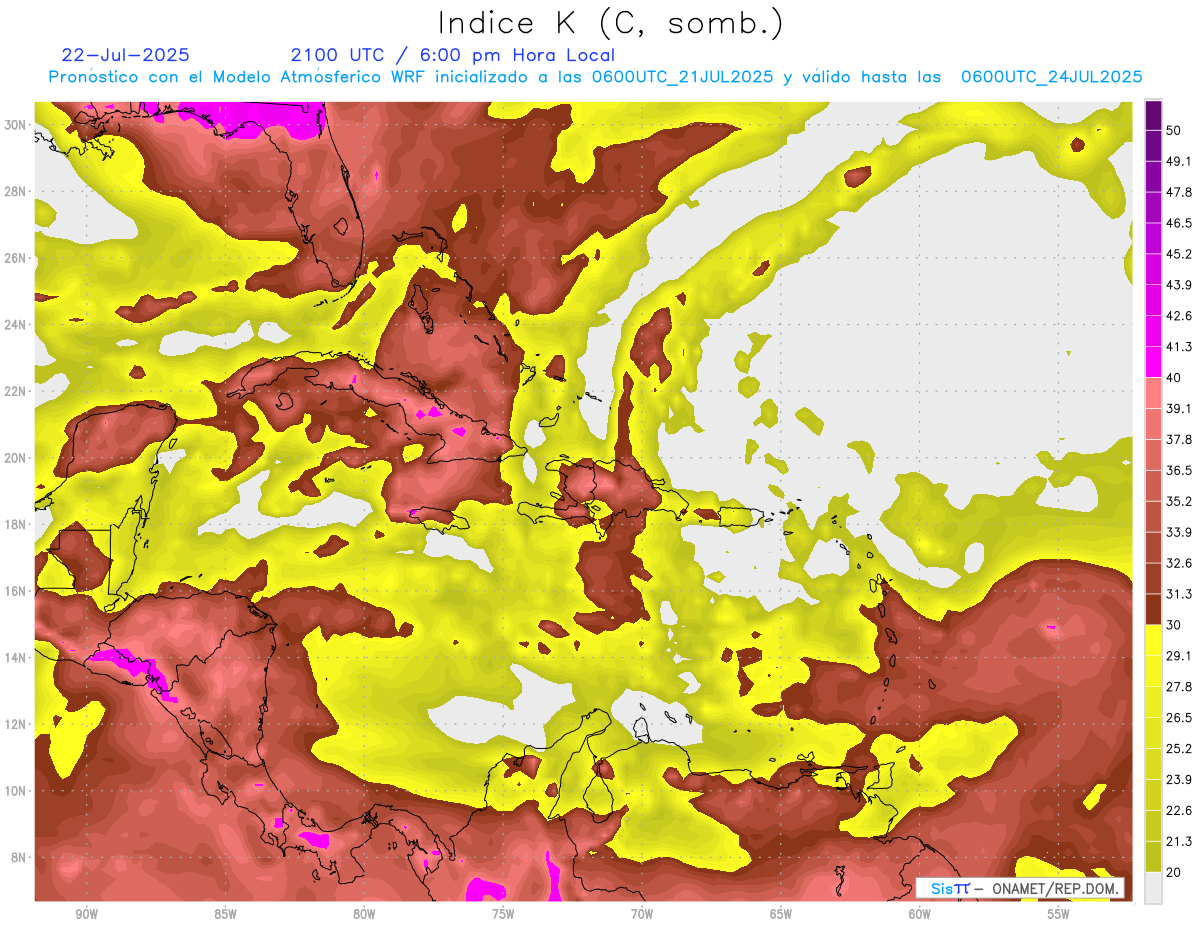Click the '42.6' value on the color scale
This screenshot has height=927, width=1200.
tap(1179, 316)
